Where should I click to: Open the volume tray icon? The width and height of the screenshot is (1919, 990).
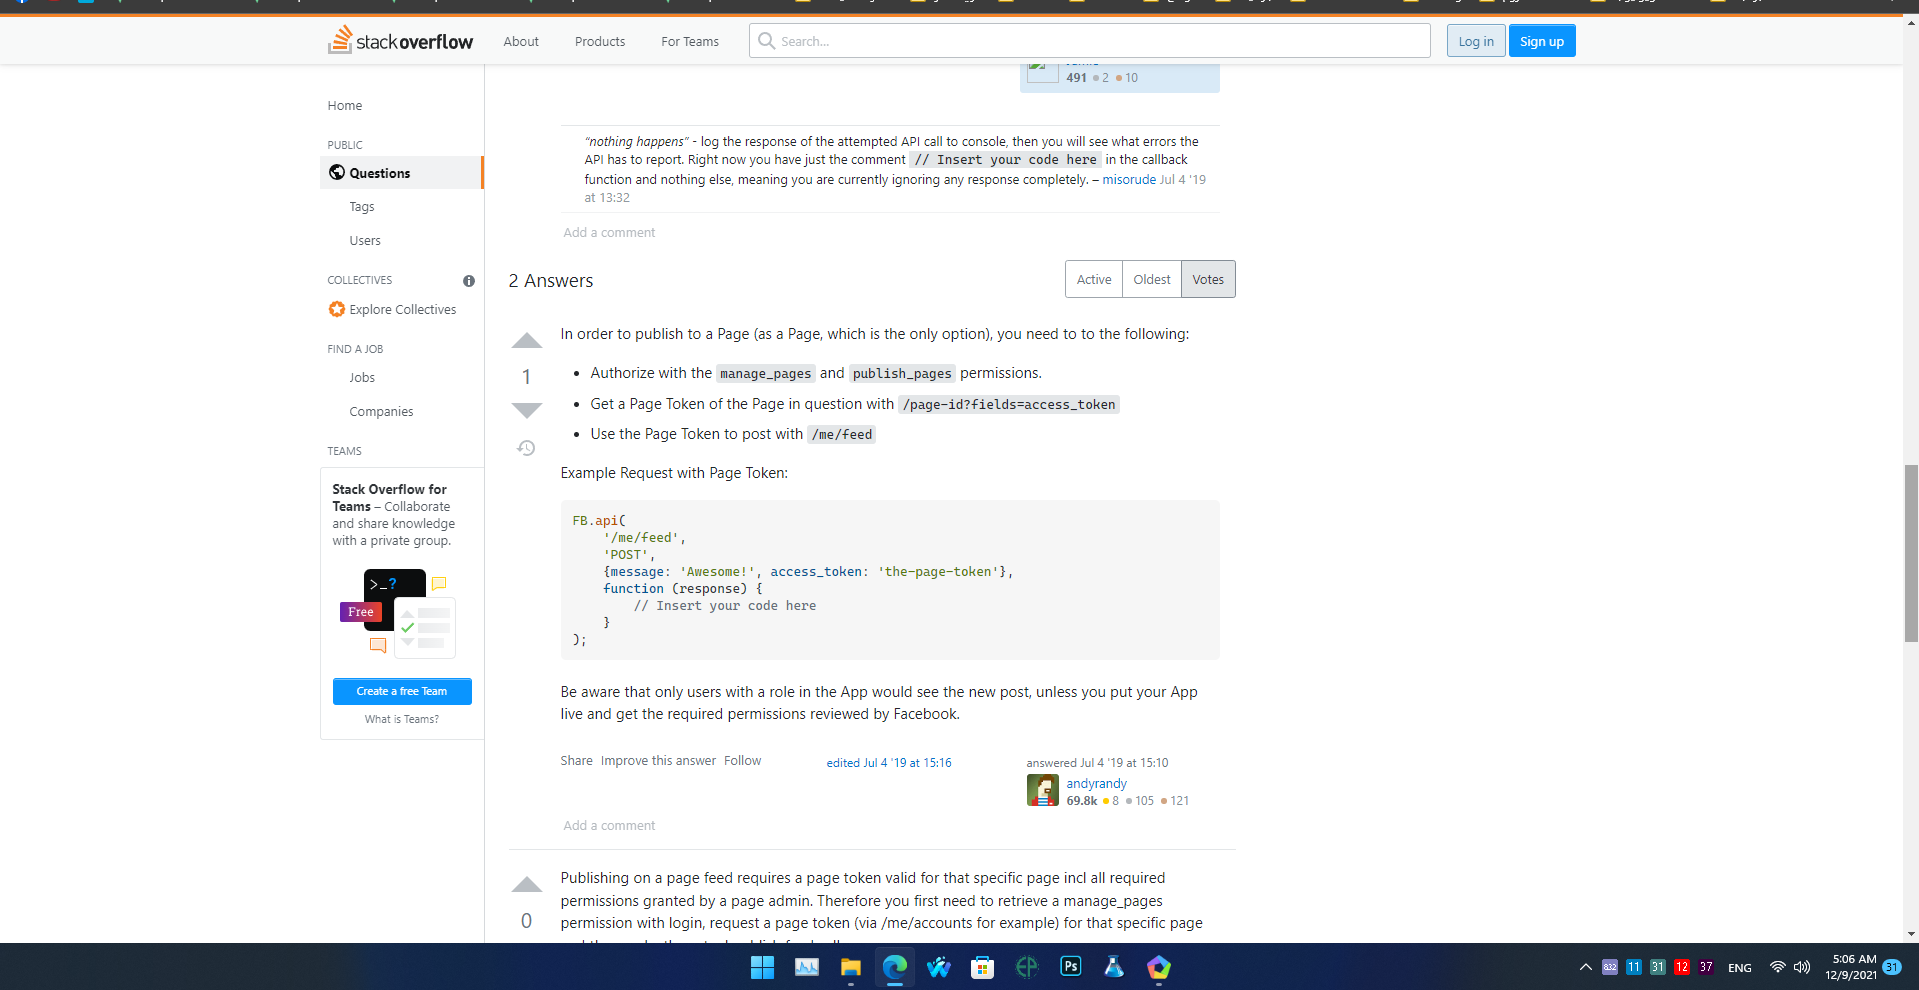click(1802, 967)
